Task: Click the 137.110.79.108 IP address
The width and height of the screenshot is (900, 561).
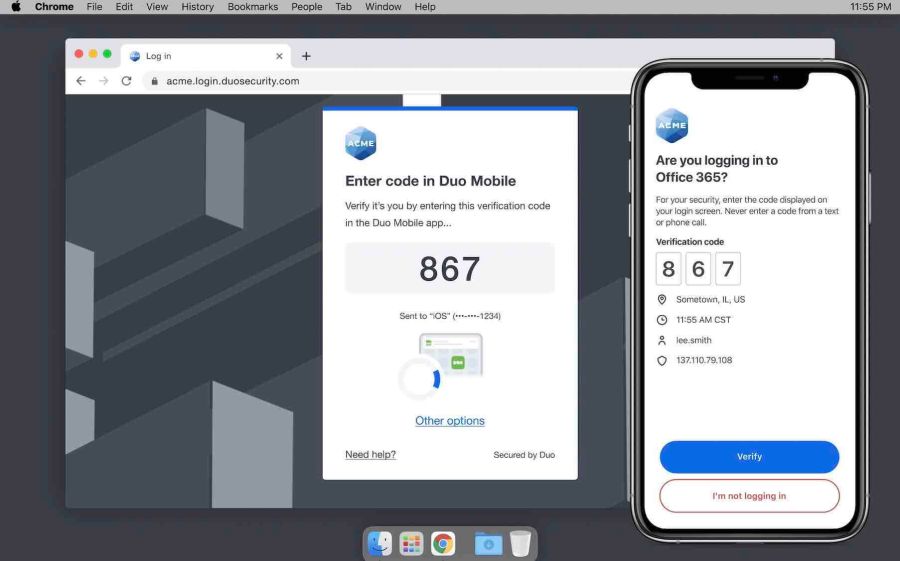Action: pyautogui.click(x=704, y=361)
